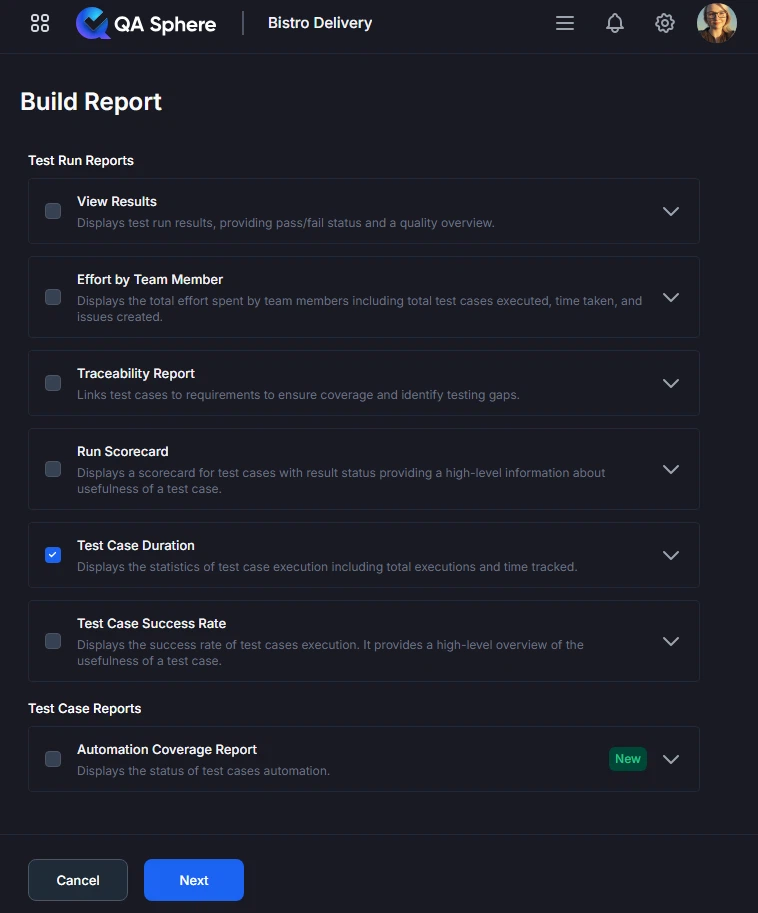The height and width of the screenshot is (913, 758).
Task: Open the notifications bell
Action: [x=615, y=23]
